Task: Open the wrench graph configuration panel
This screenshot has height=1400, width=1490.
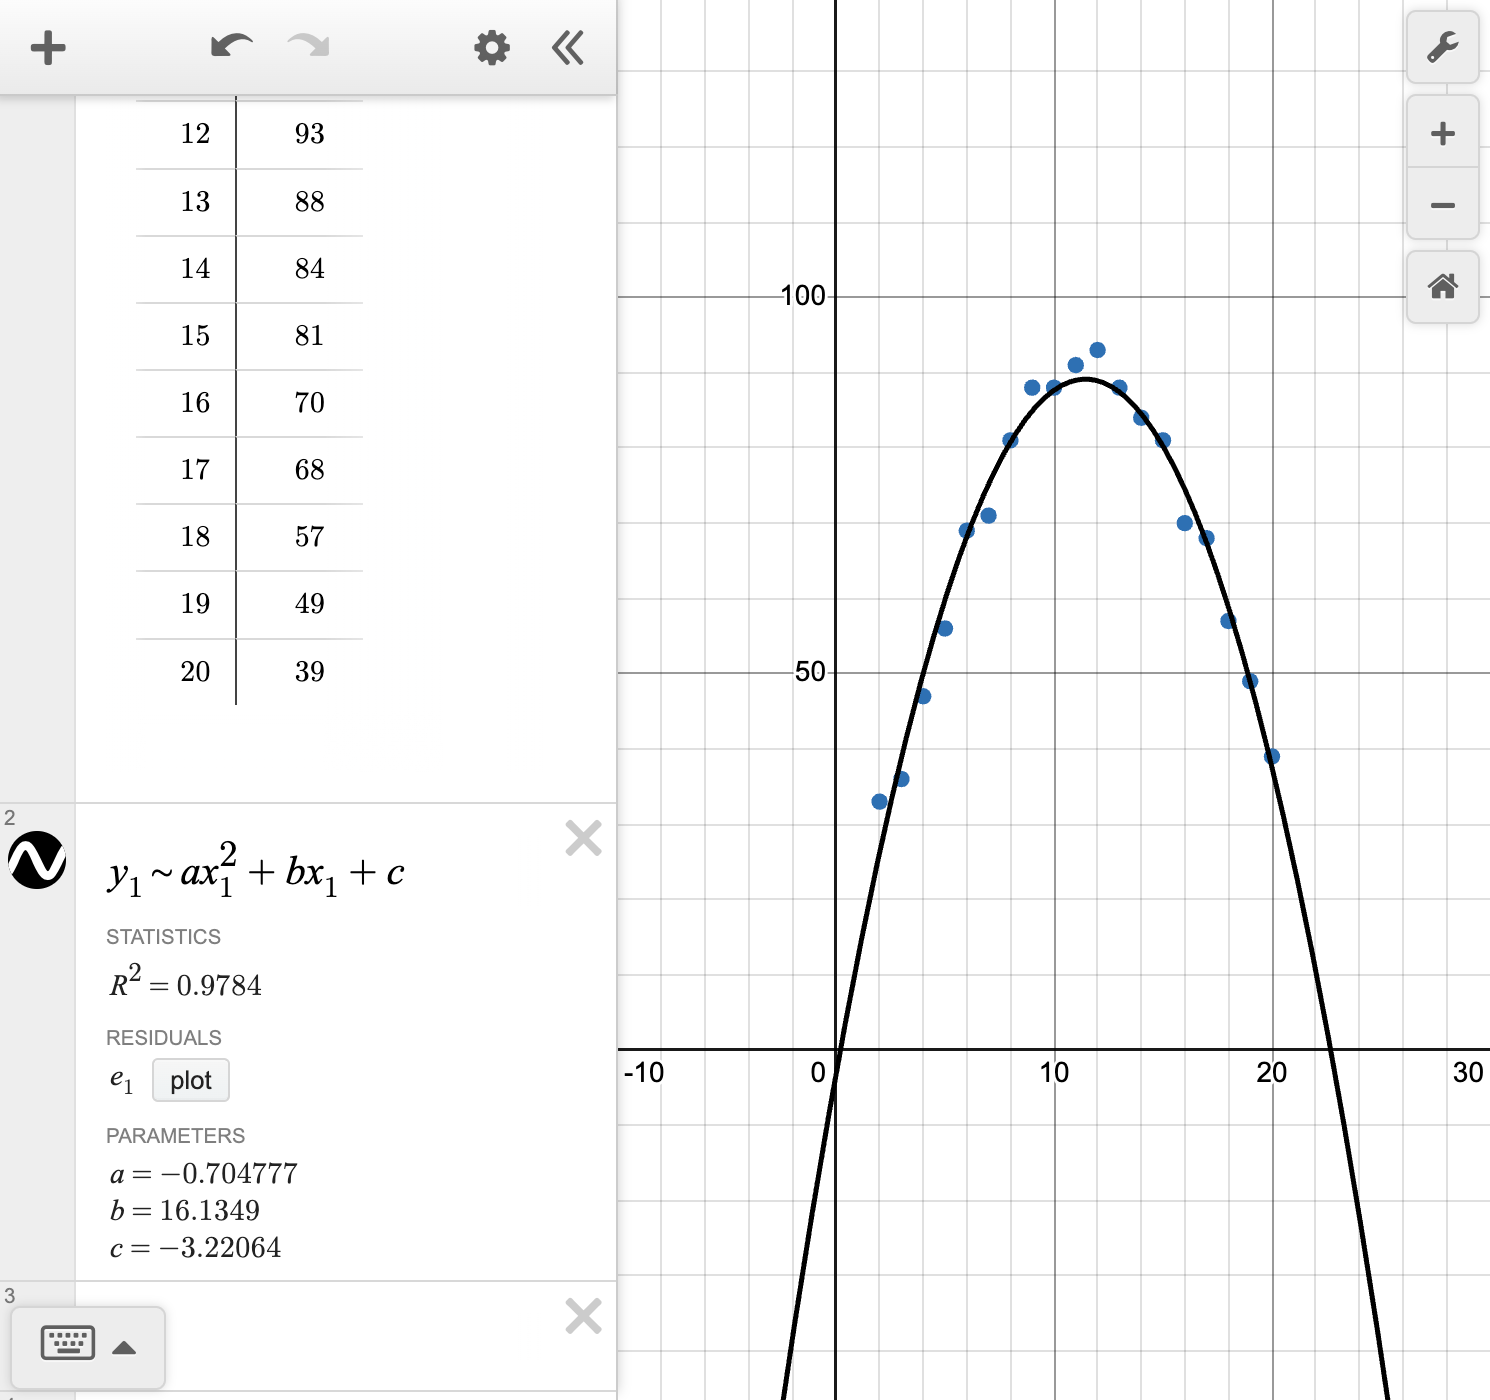Action: (1443, 46)
